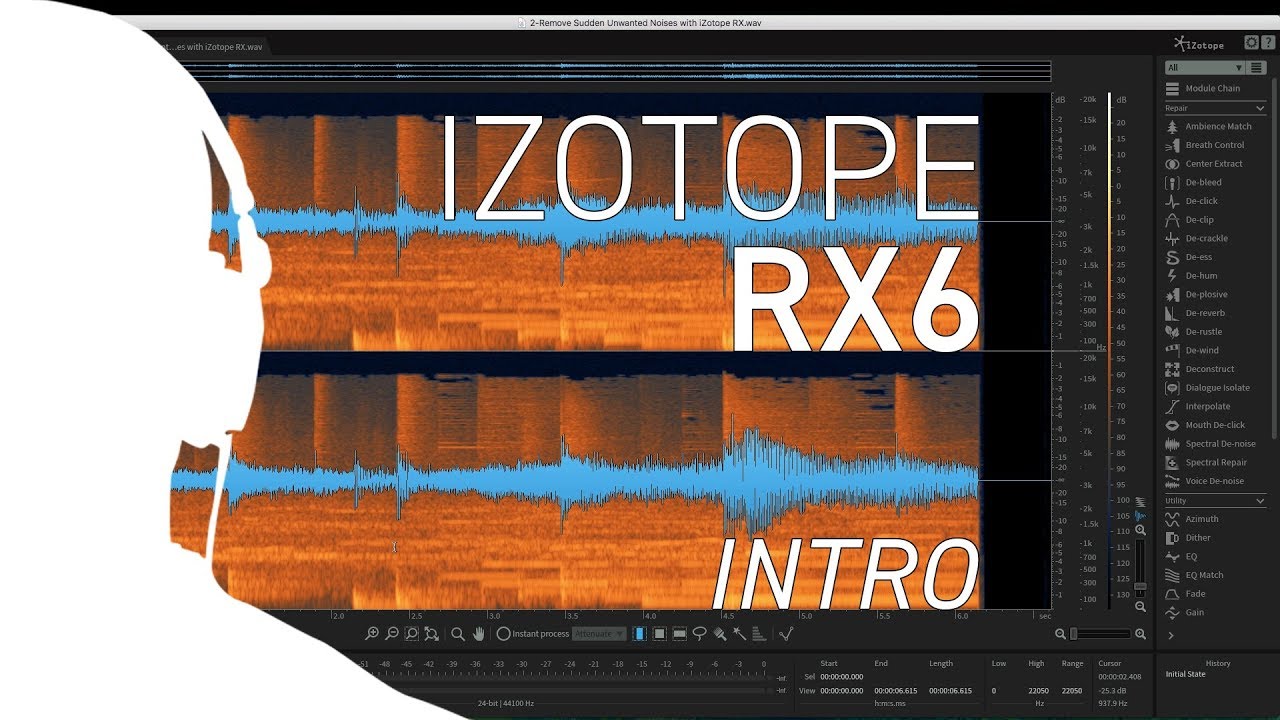Select the Lasso selection tool
Viewport: 1280px width, 720px height.
pos(700,634)
